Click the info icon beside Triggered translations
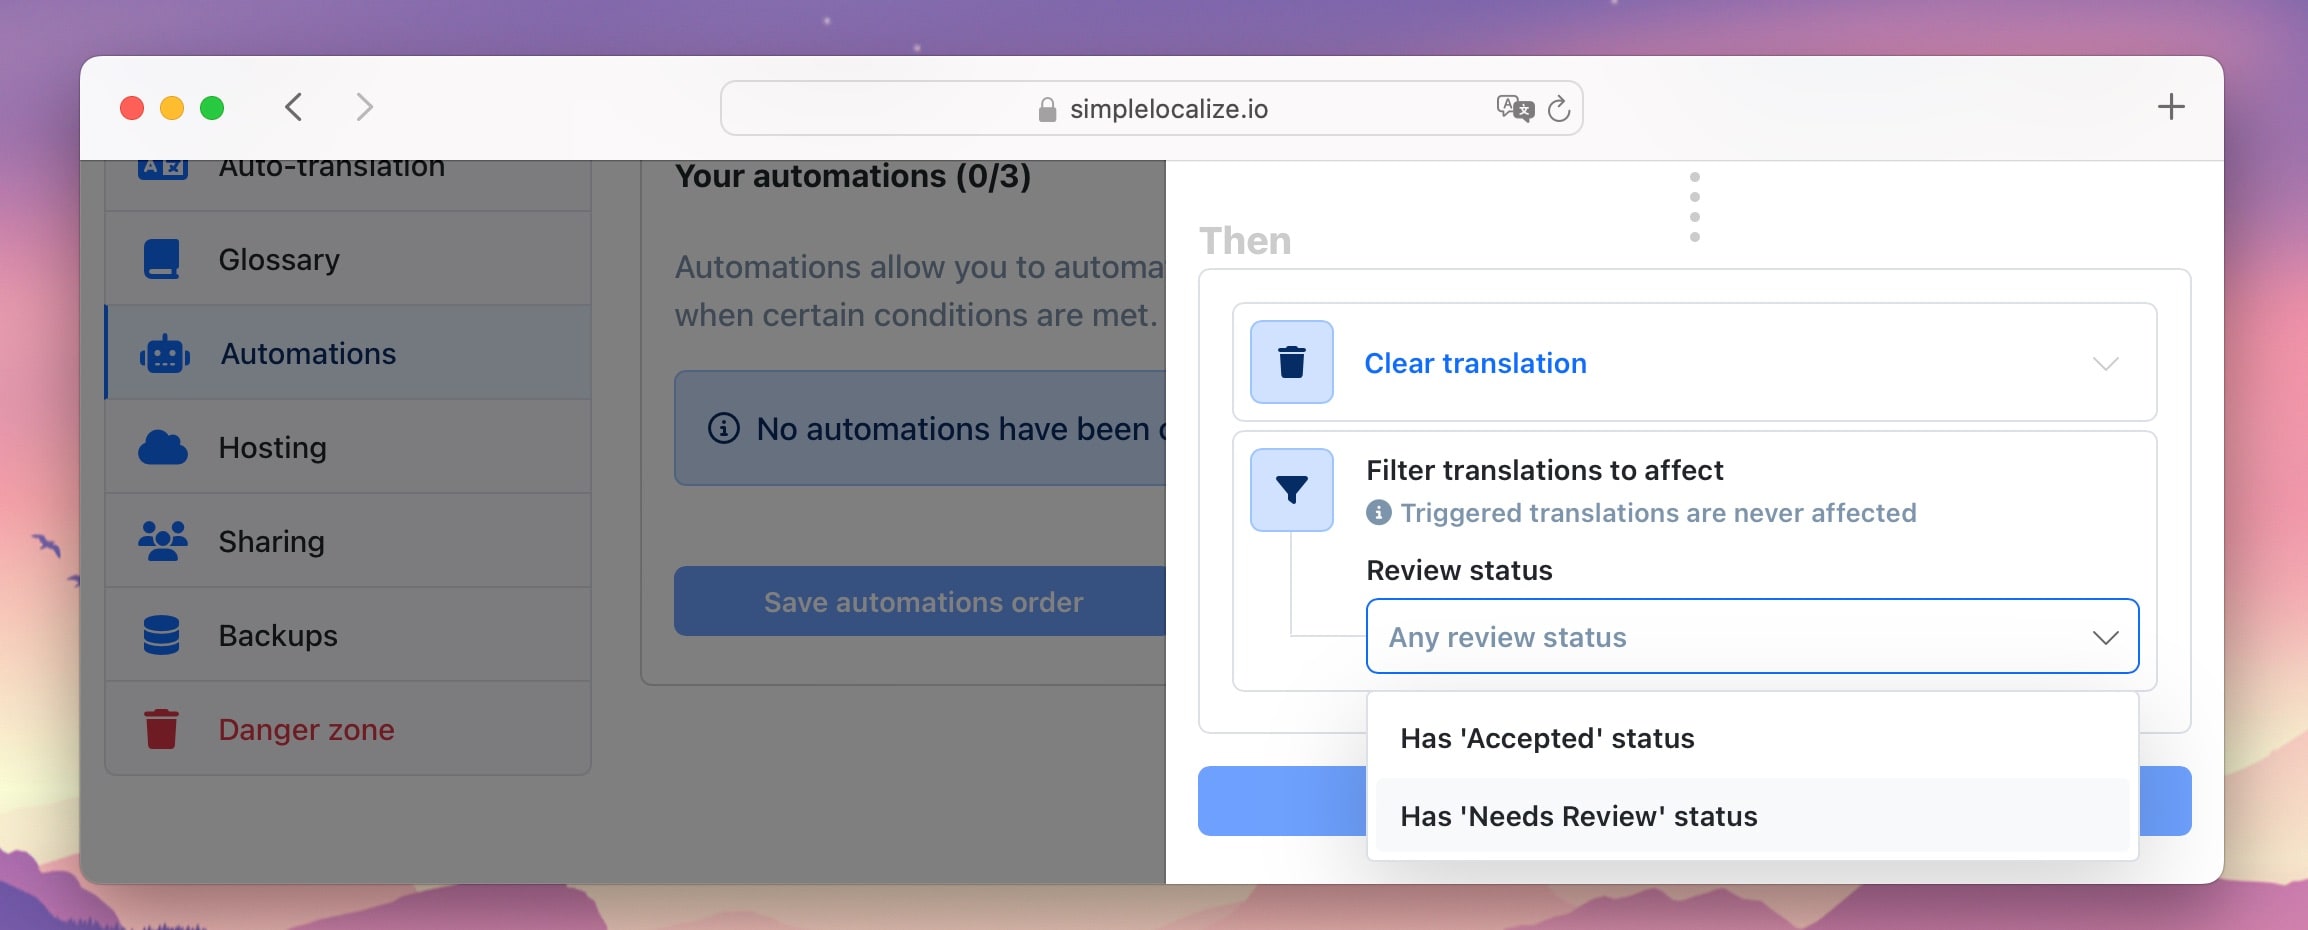 1378,513
